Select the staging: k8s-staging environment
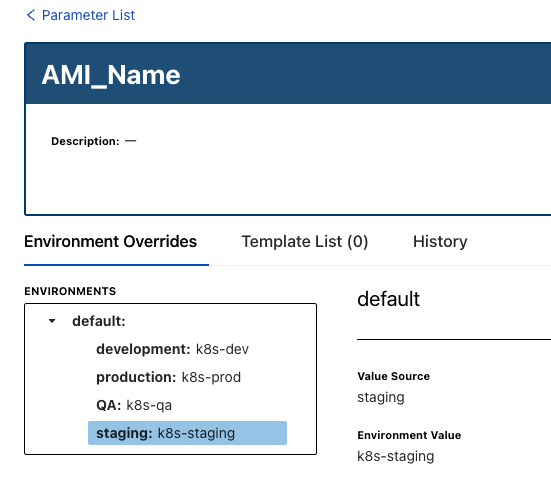Viewport: 551px width, 480px height. (187, 433)
